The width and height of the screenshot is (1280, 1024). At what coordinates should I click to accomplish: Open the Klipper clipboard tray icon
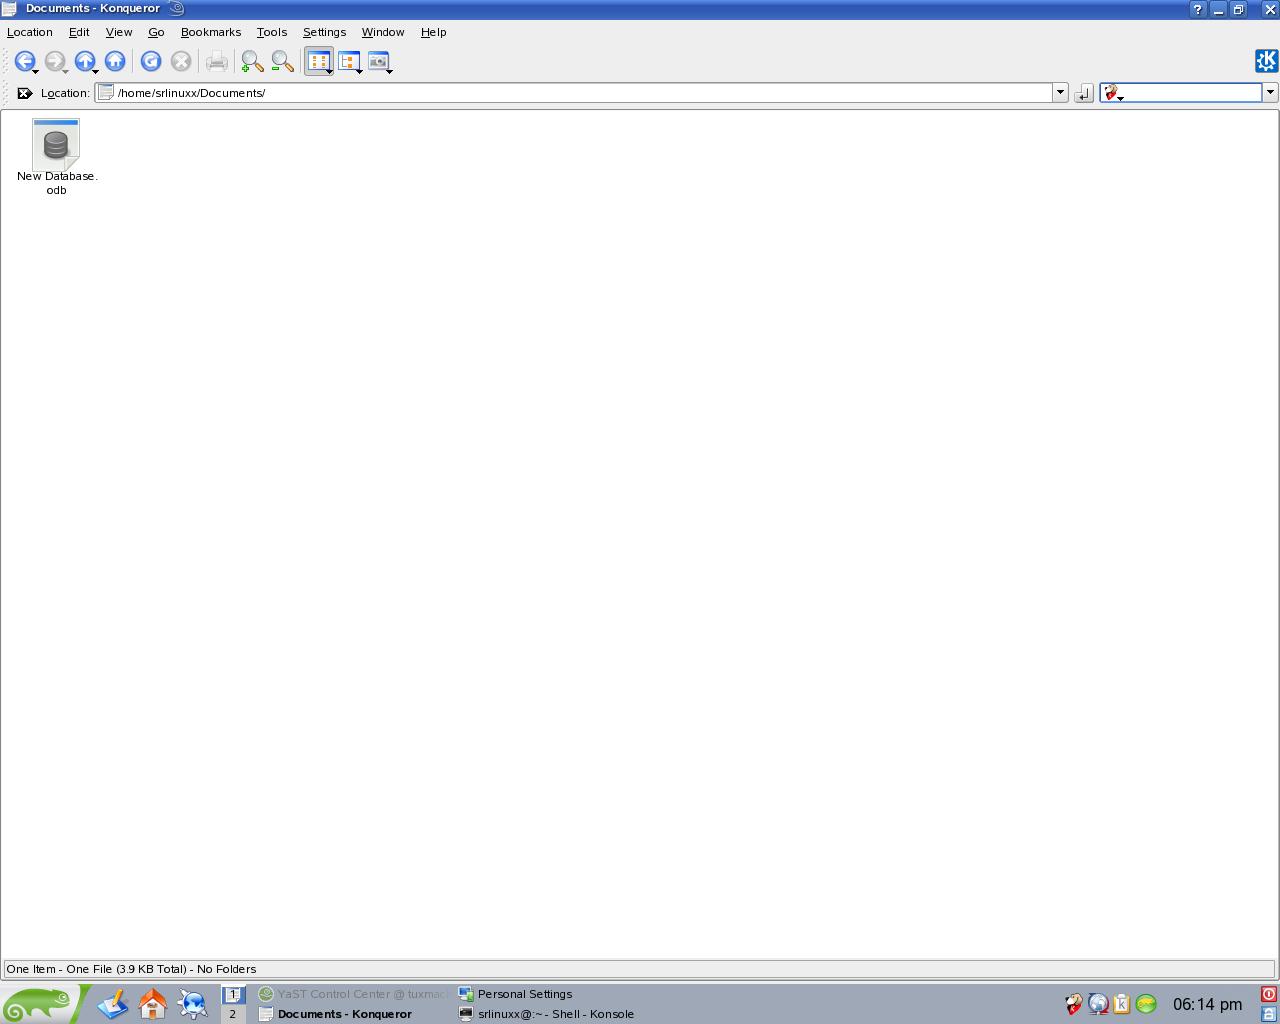coord(1122,1004)
